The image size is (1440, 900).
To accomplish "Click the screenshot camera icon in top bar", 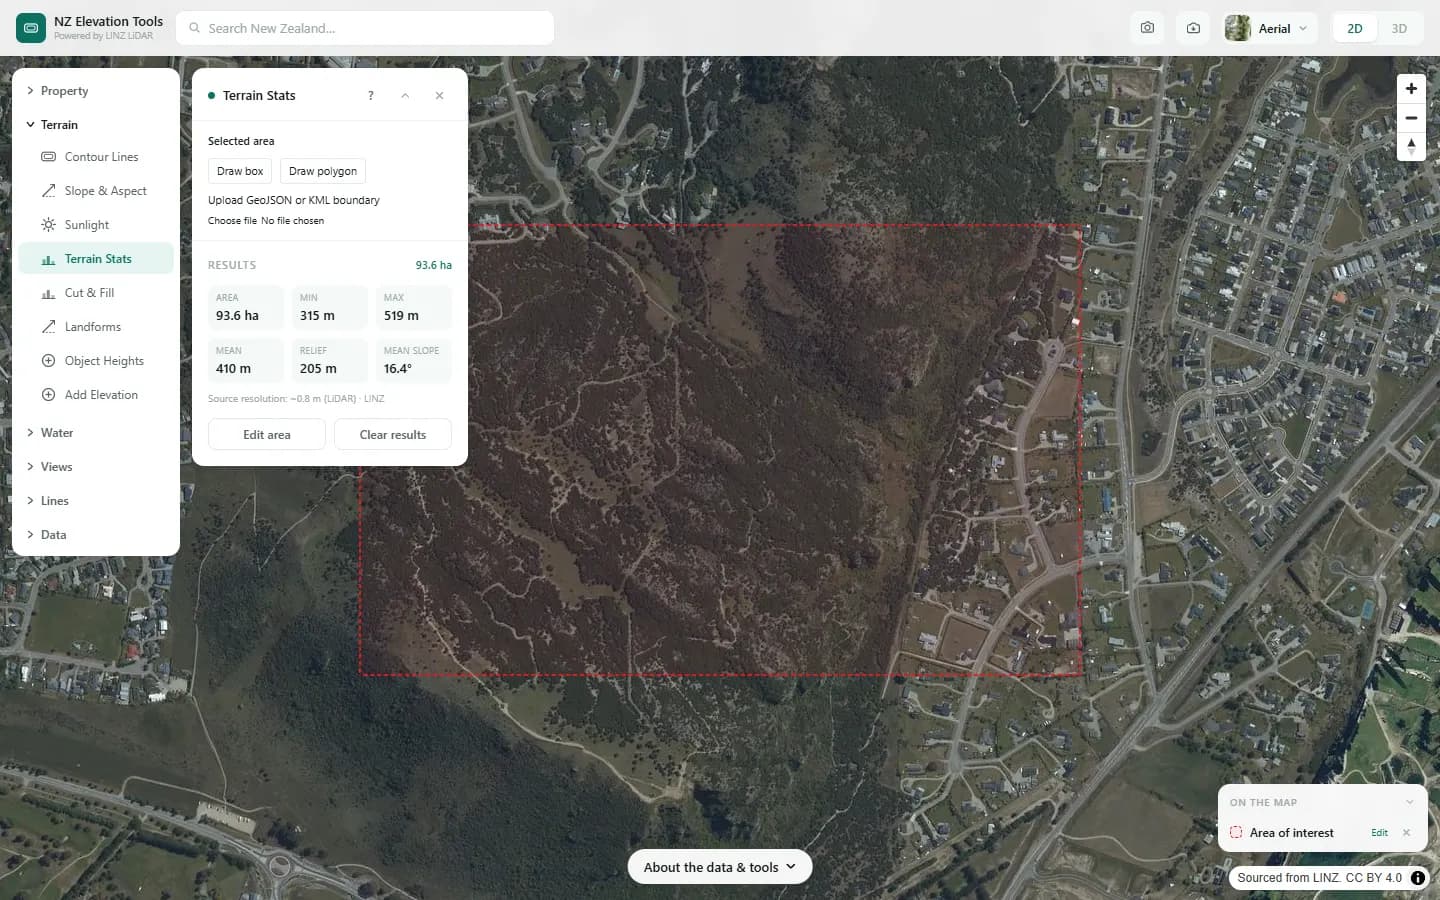I will pyautogui.click(x=1147, y=28).
